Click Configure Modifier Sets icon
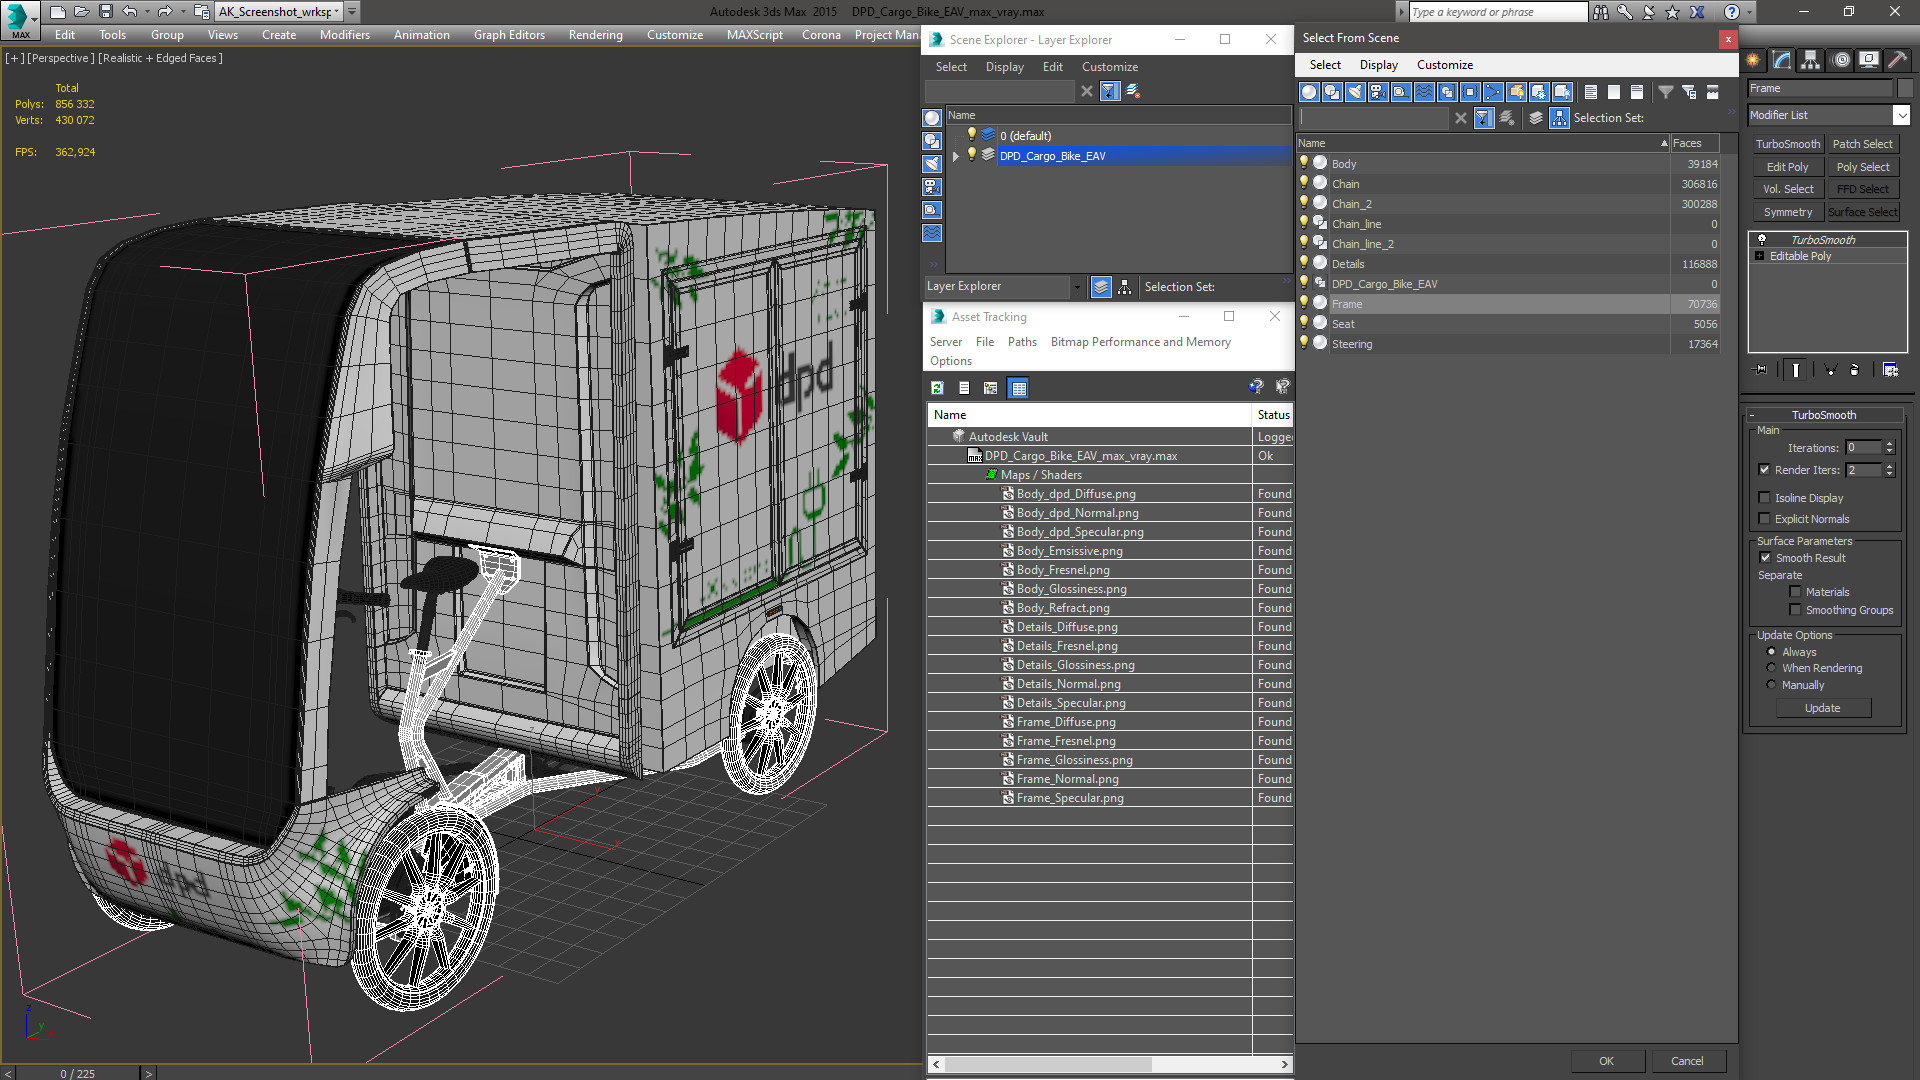Viewport: 1920px width, 1080px height. pos(1890,370)
